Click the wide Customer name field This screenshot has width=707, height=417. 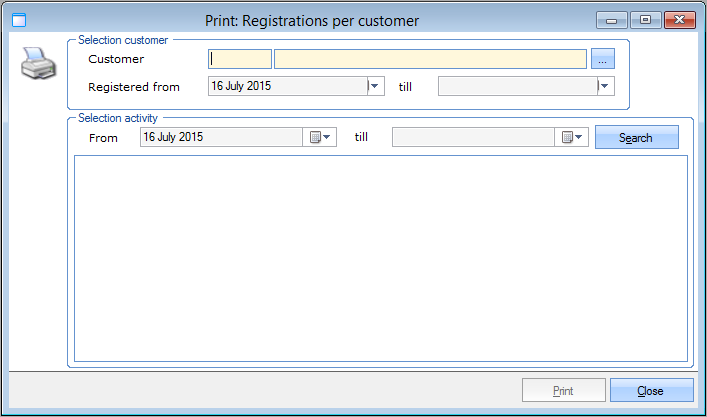point(430,59)
